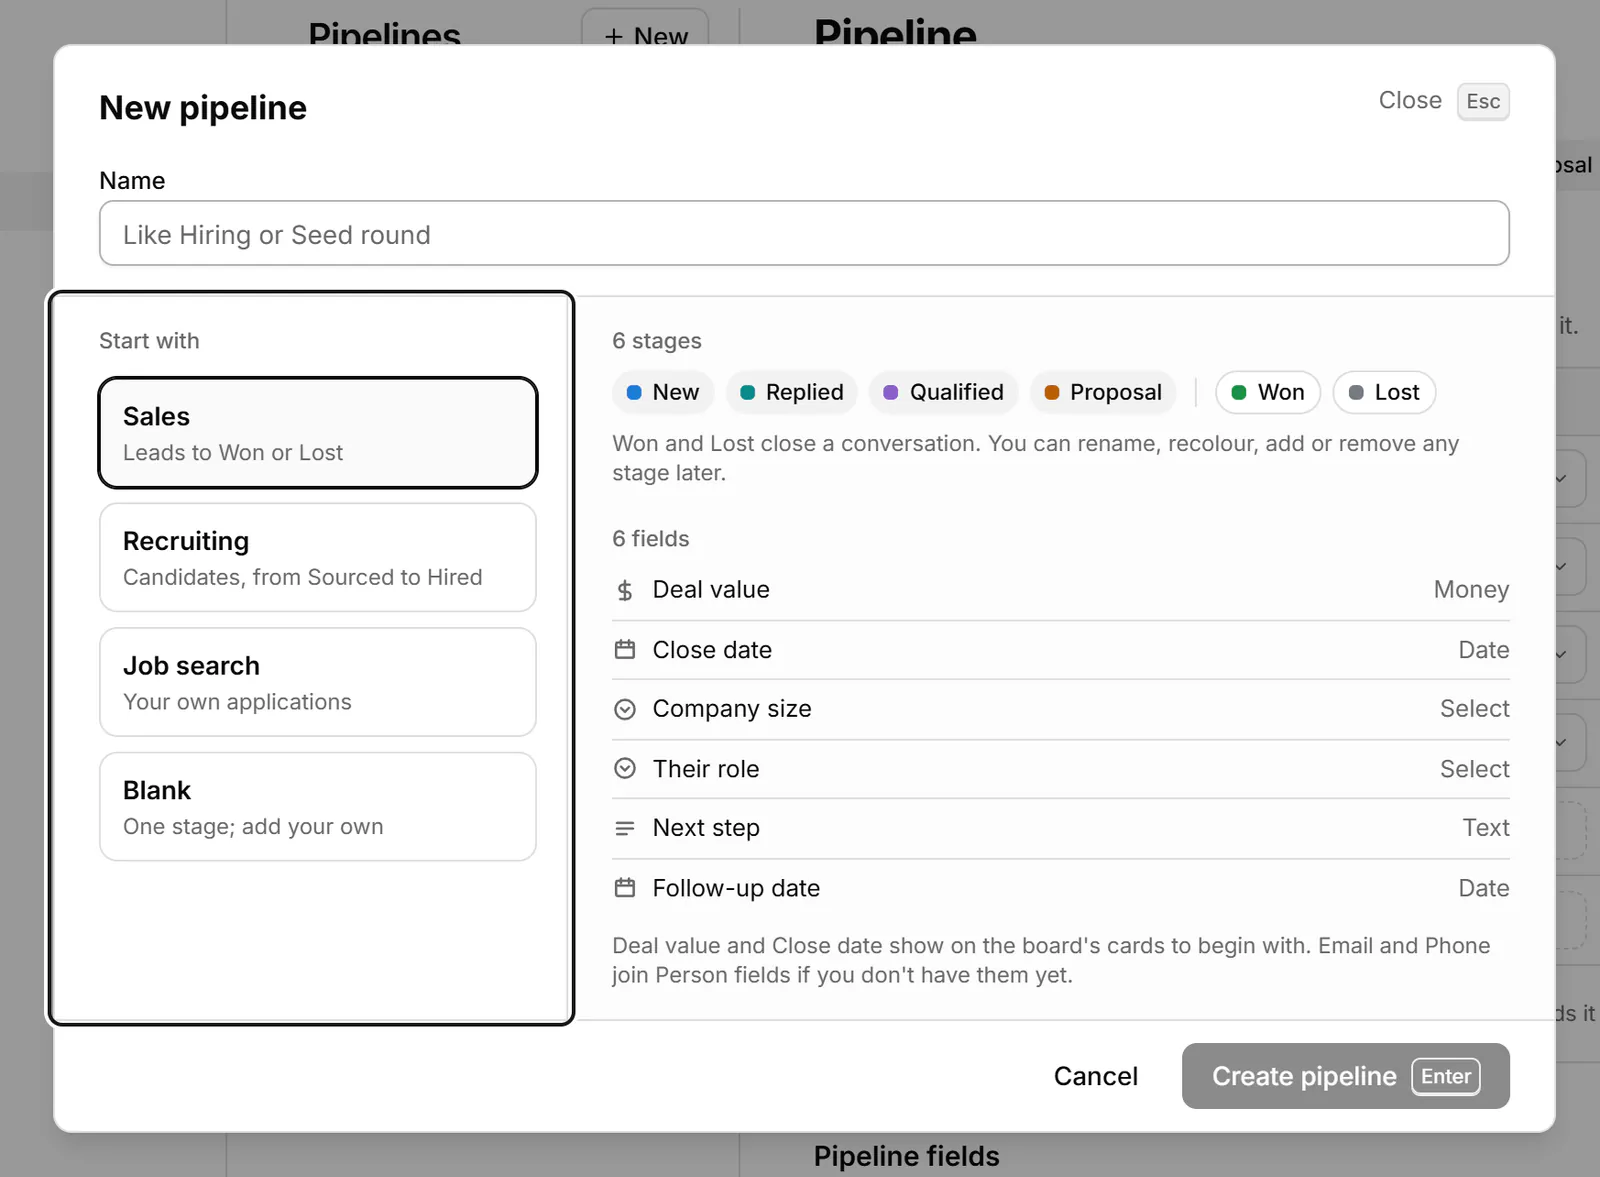Viewport: 1600px width, 1177px height.
Task: Click the dollar icon beside Deal value
Action: [x=625, y=591]
